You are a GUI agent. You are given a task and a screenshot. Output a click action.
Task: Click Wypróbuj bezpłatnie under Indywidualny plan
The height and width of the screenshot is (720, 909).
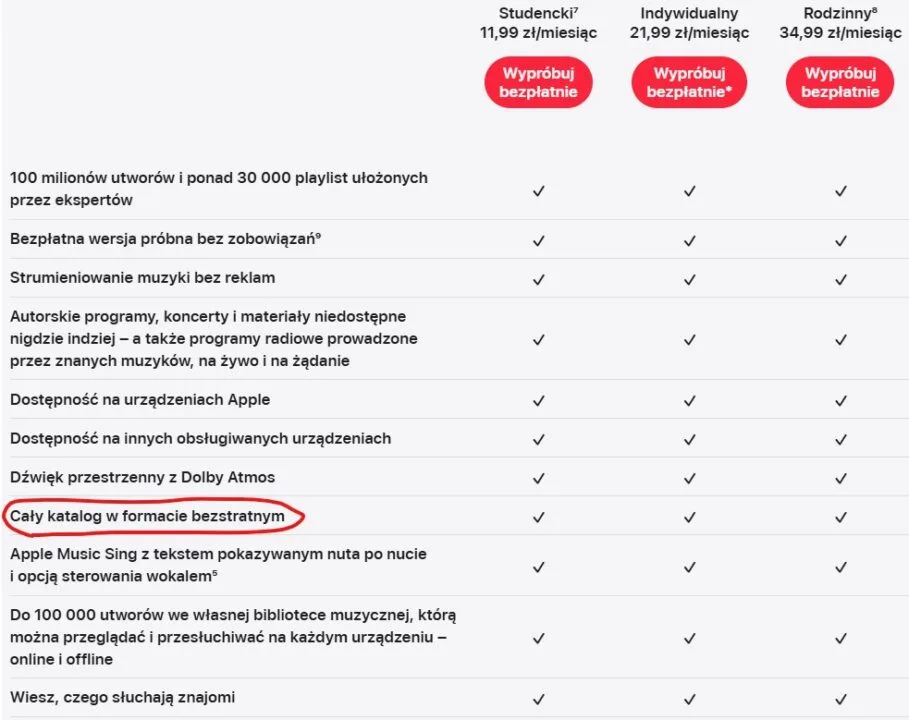pos(689,82)
